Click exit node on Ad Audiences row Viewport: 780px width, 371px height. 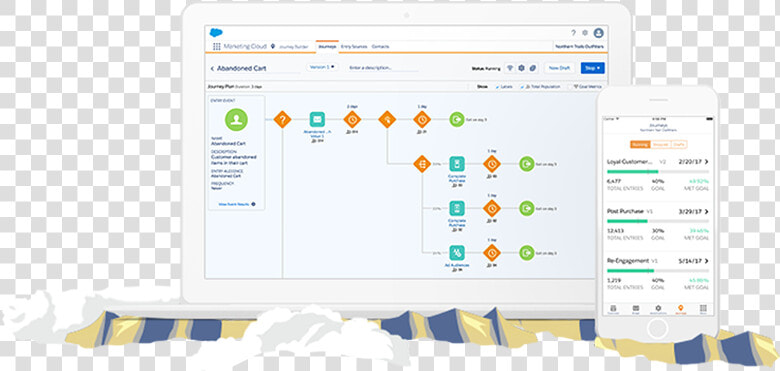click(526, 253)
